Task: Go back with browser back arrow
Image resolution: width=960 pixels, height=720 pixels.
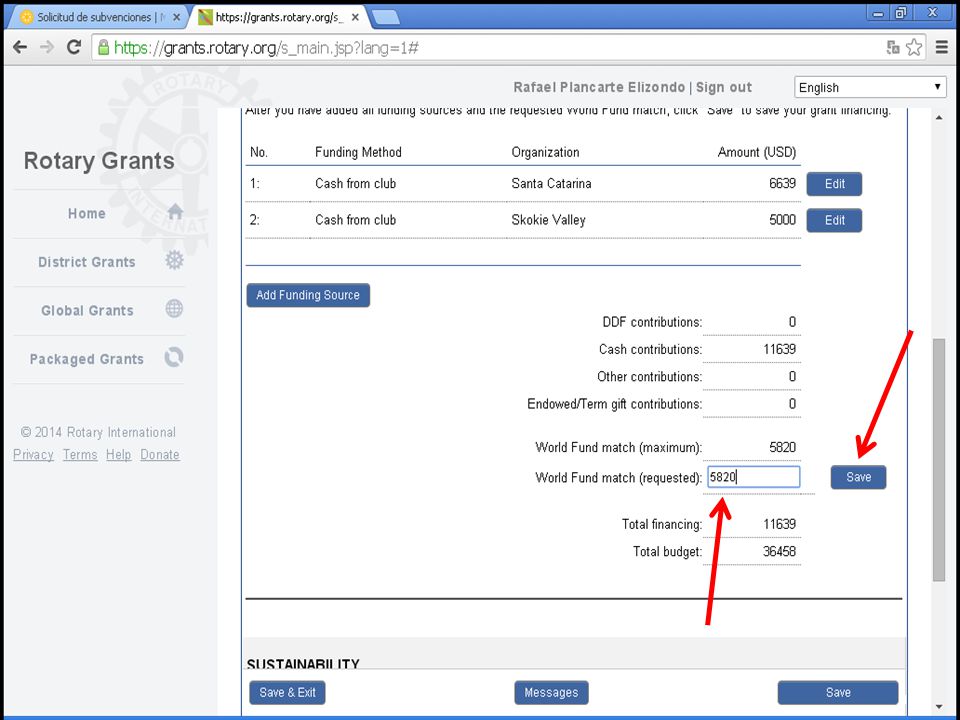Action: coord(20,47)
